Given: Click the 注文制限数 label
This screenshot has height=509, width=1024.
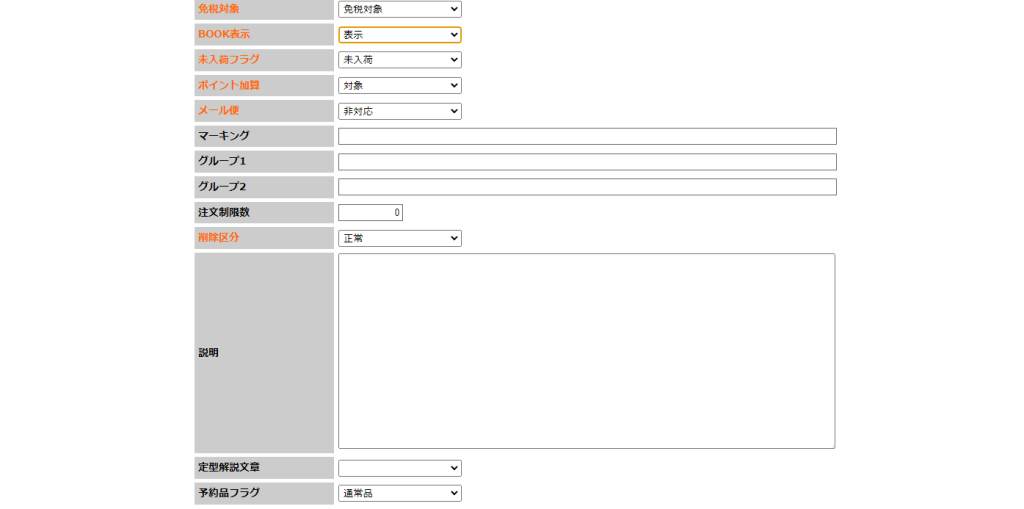Looking at the screenshot, I should 223,212.
